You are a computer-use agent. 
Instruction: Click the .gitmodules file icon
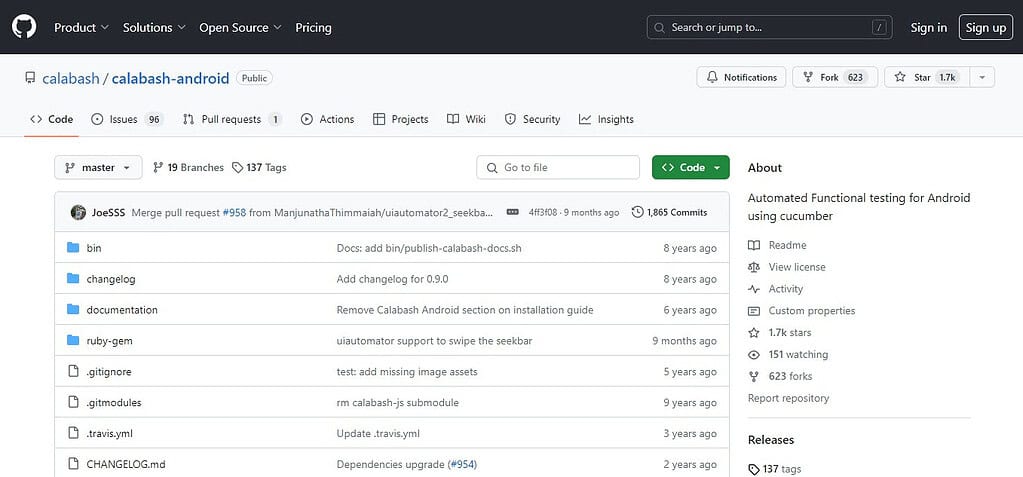point(73,402)
